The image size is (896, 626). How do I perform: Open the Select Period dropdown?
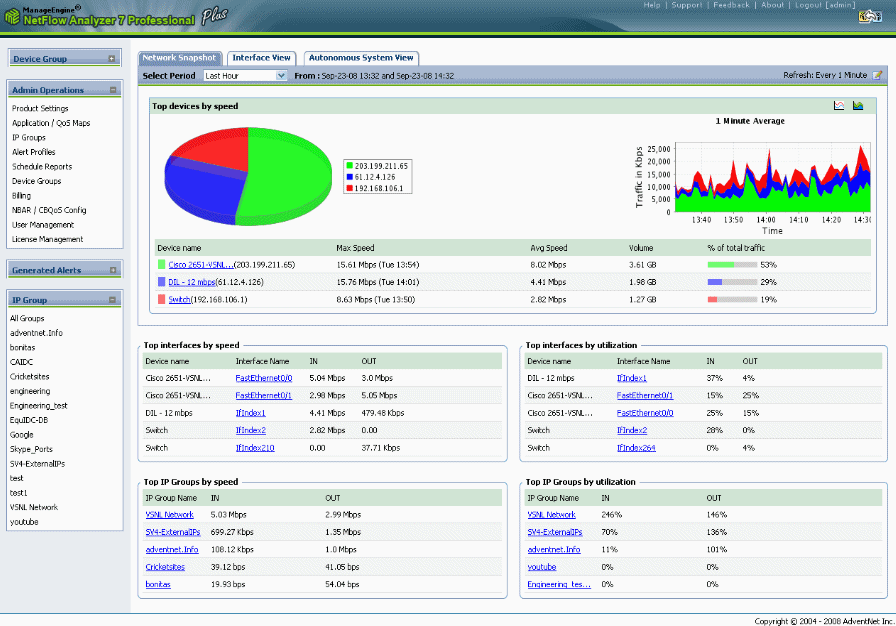pyautogui.click(x=245, y=75)
